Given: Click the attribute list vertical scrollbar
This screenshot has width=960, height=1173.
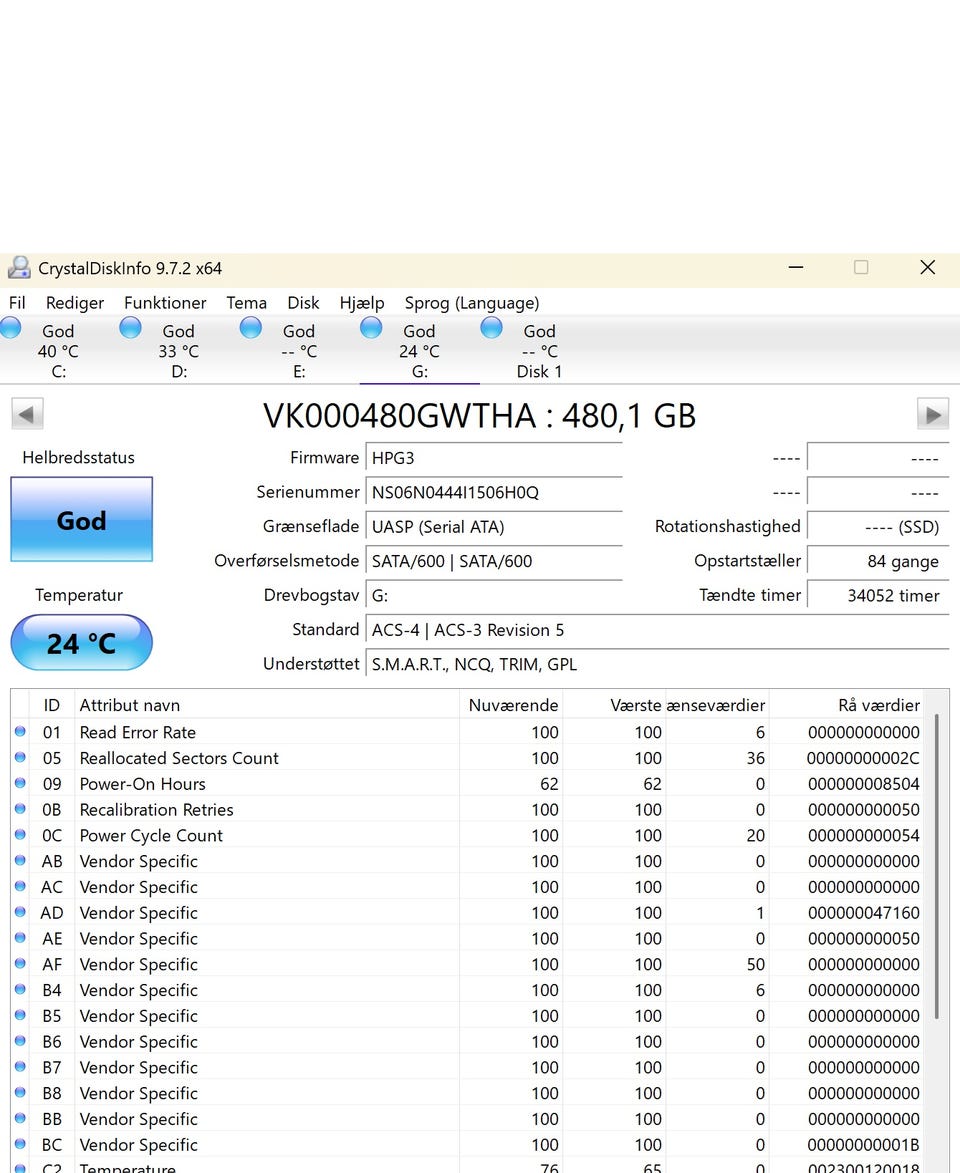Looking at the screenshot, I should [936, 865].
